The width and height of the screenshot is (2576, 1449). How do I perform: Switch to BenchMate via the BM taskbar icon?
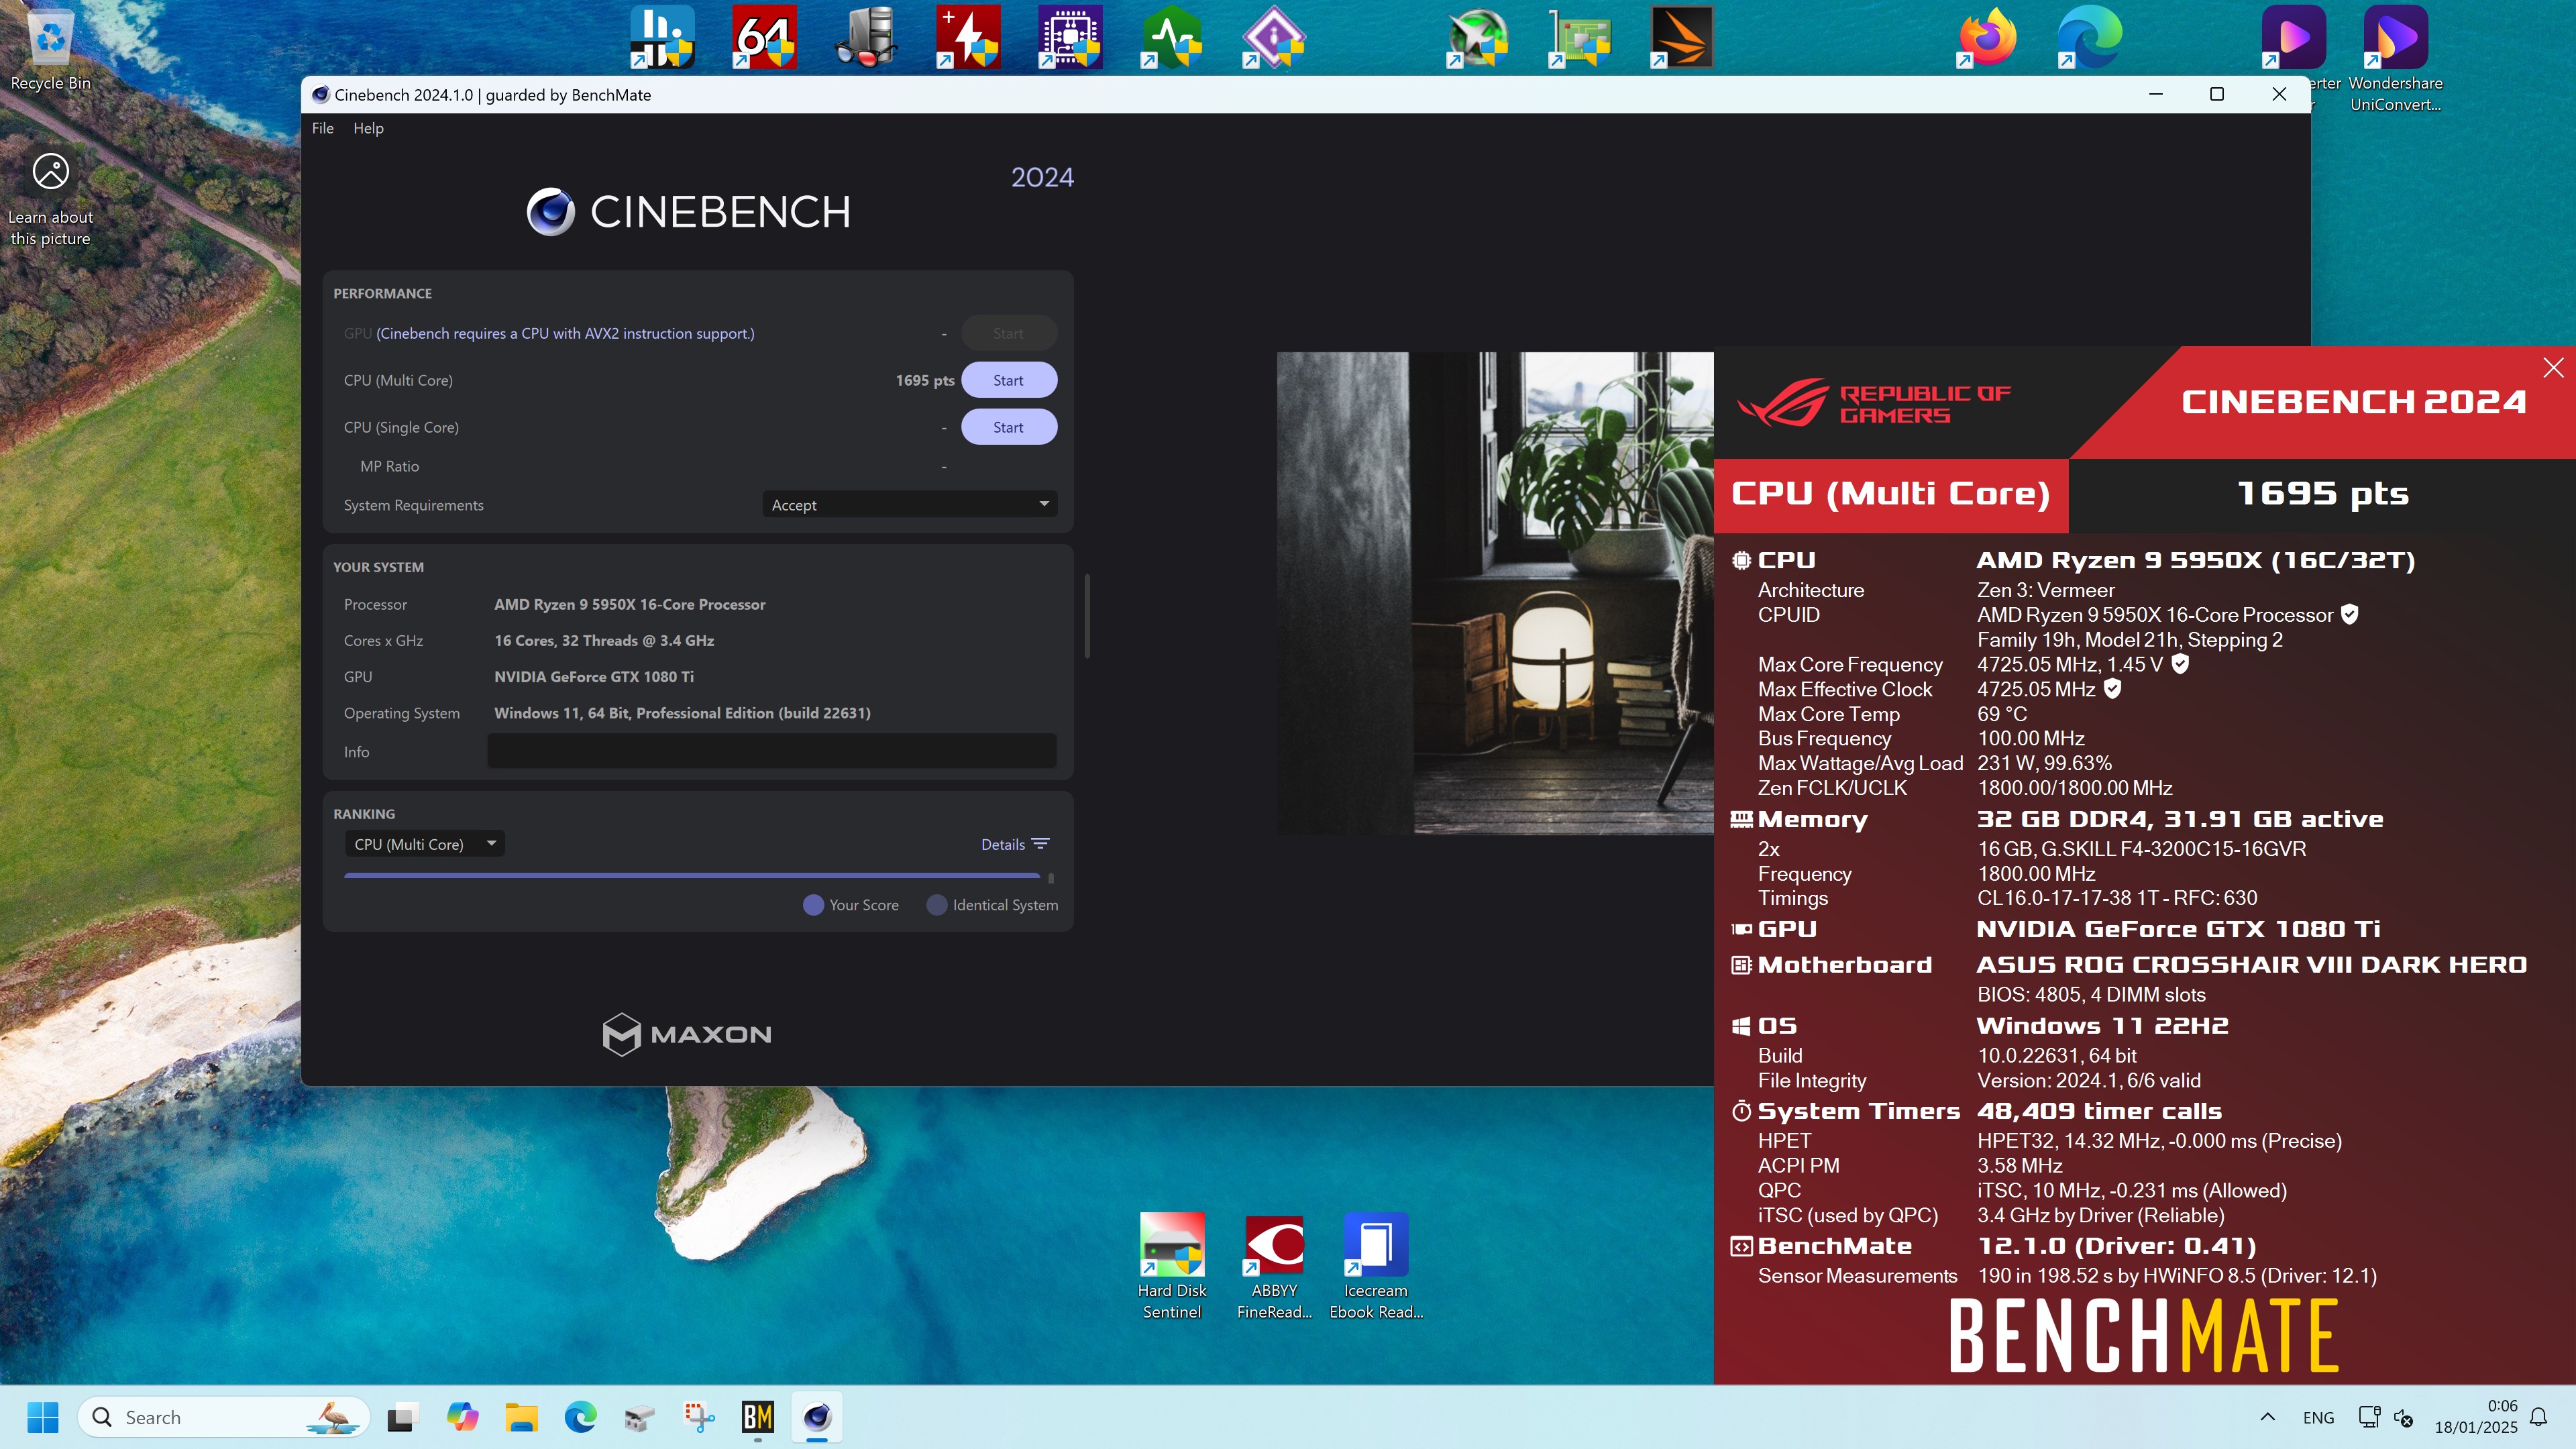(758, 1417)
